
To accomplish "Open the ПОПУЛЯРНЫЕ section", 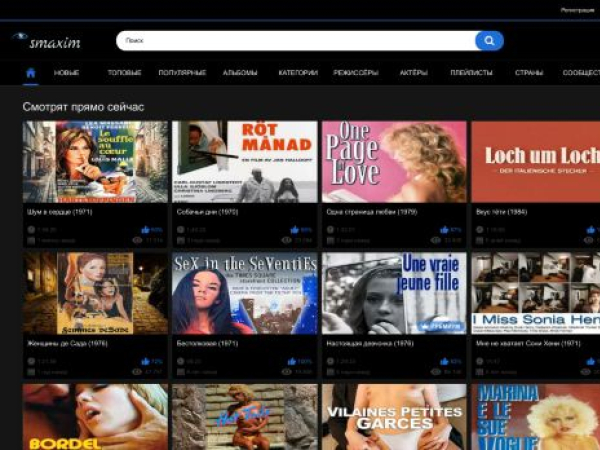I will 182,73.
